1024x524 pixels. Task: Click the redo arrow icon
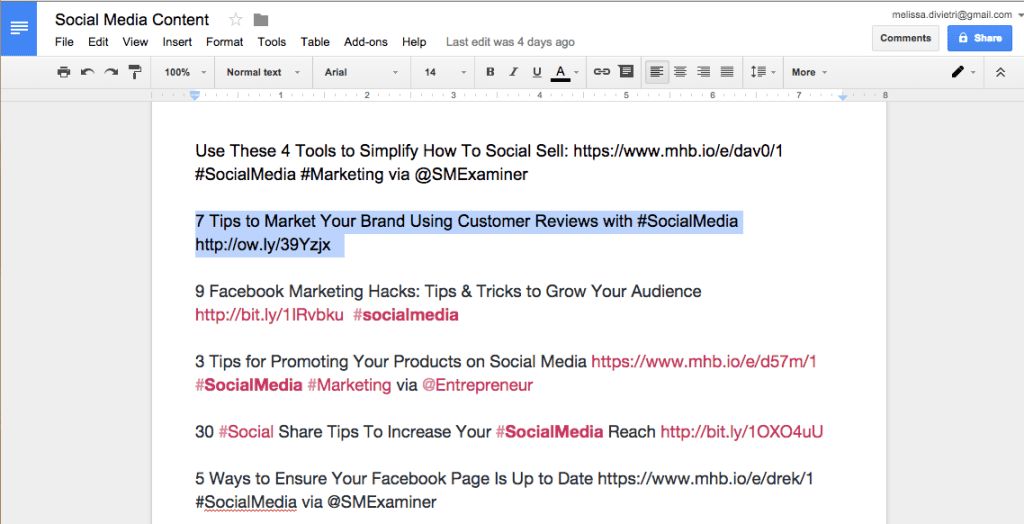pyautogui.click(x=111, y=72)
